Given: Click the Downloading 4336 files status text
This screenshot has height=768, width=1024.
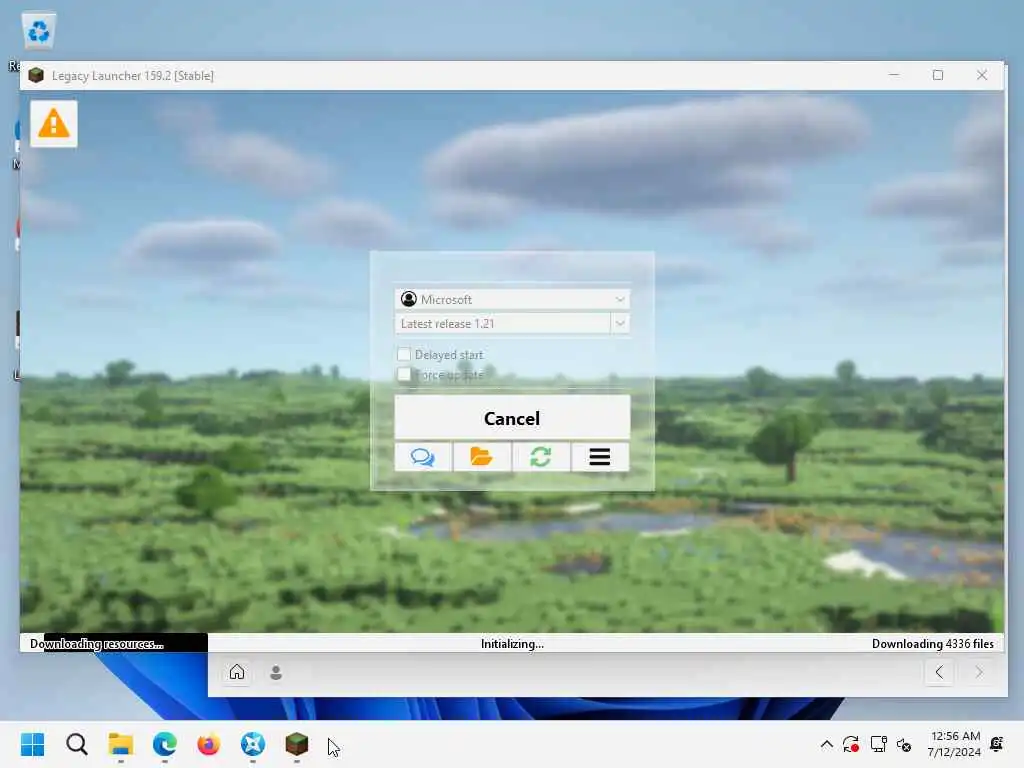Looking at the screenshot, I should tap(933, 643).
